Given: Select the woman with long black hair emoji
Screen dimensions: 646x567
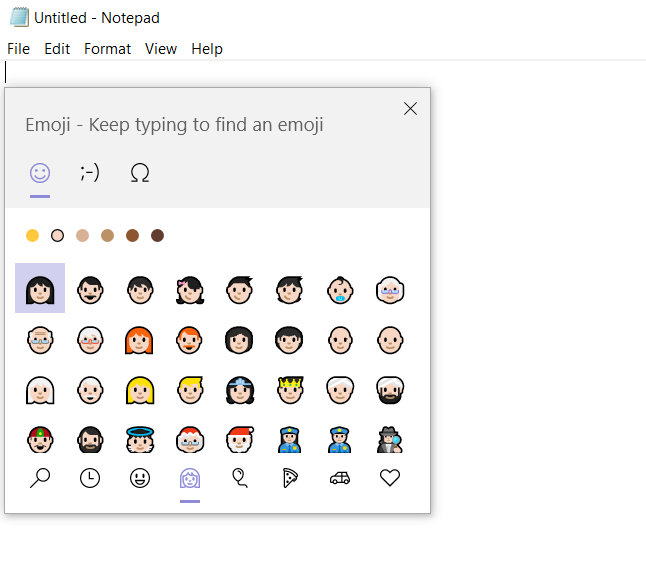Looking at the screenshot, I should tap(40, 288).
